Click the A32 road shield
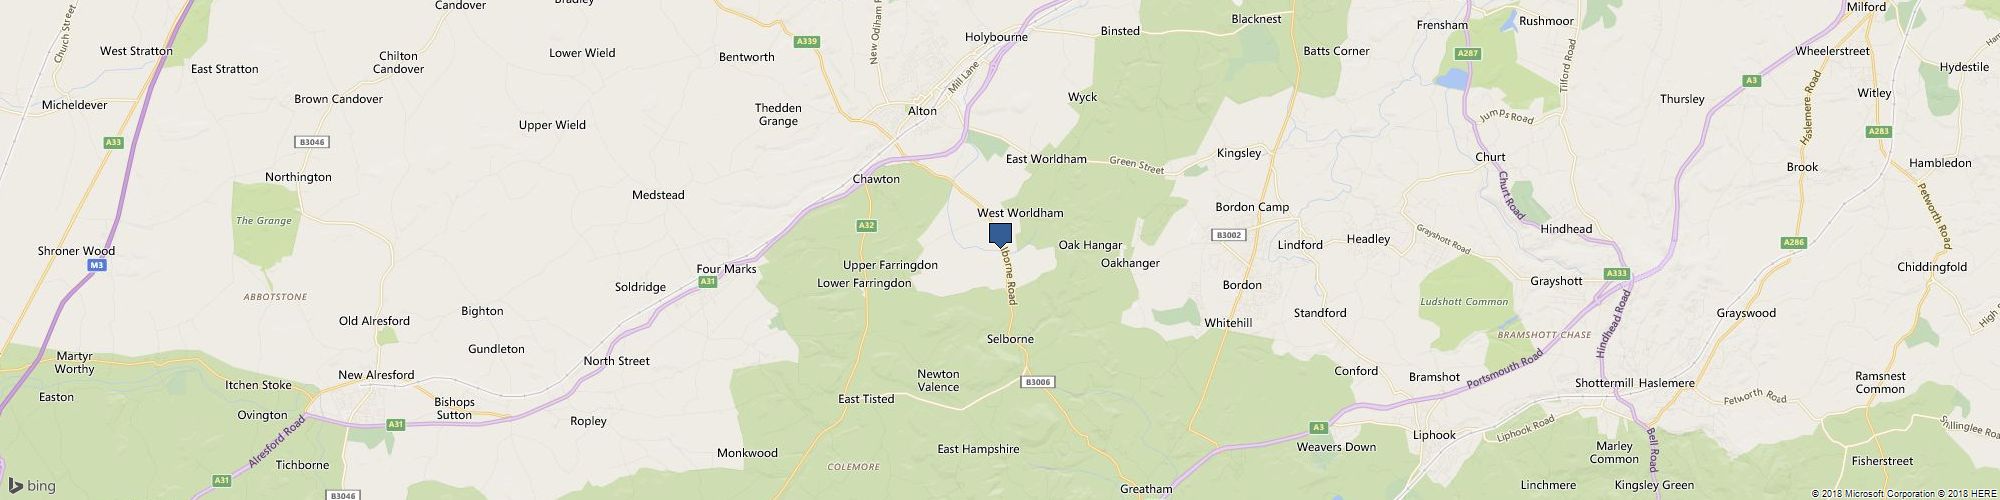The image size is (2000, 500). (x=866, y=226)
